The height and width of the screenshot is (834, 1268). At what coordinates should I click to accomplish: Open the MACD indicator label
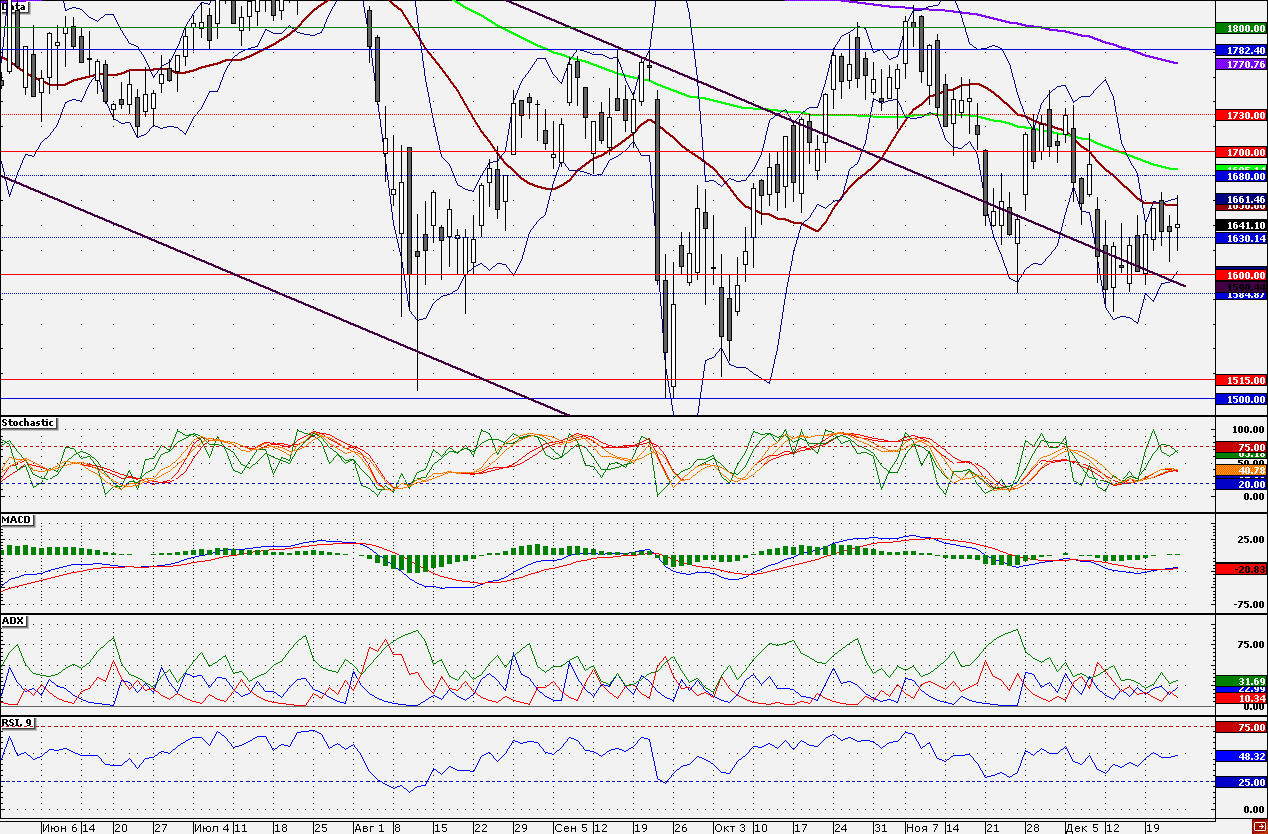click(x=17, y=522)
